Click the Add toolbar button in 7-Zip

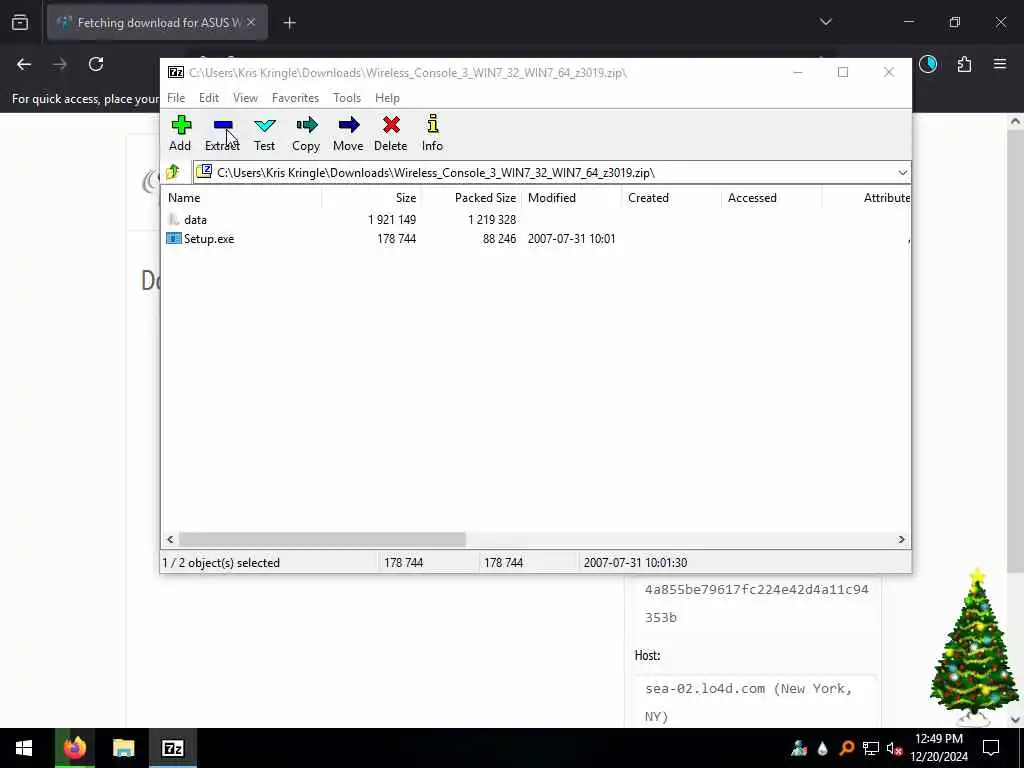[180, 133]
